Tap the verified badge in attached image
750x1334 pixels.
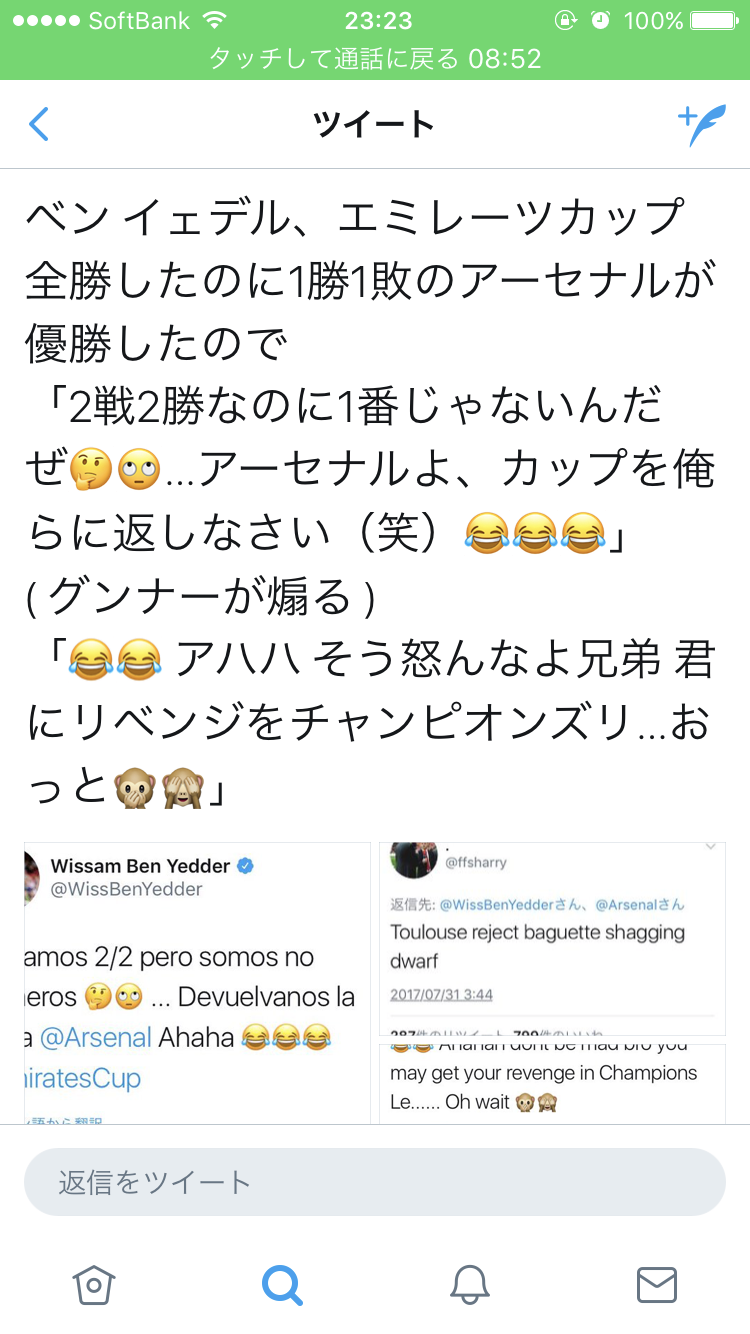pos(245,866)
